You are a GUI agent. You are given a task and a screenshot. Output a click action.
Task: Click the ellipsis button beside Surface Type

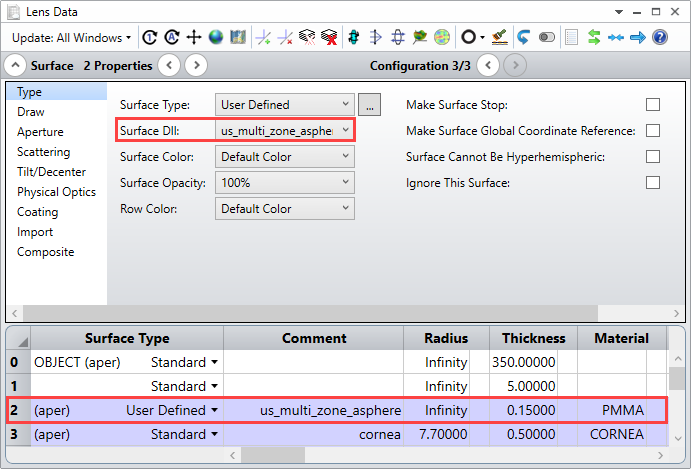pos(369,104)
